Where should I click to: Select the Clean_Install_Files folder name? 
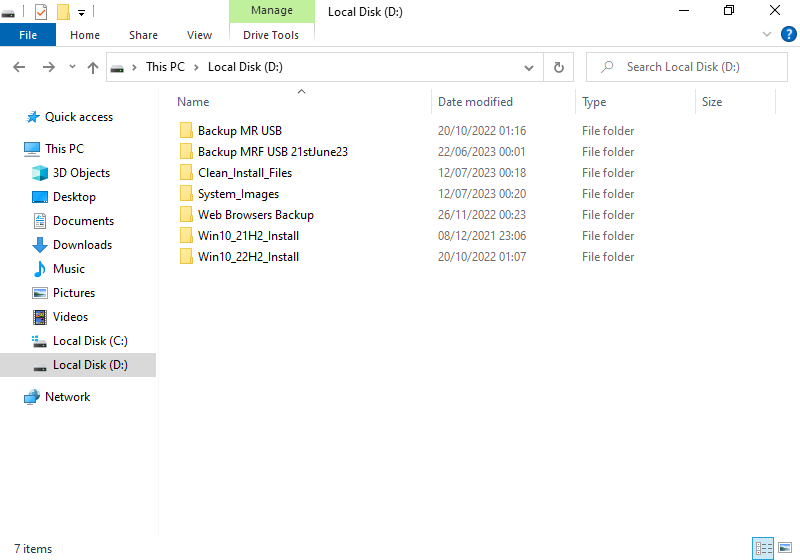tap(245, 172)
